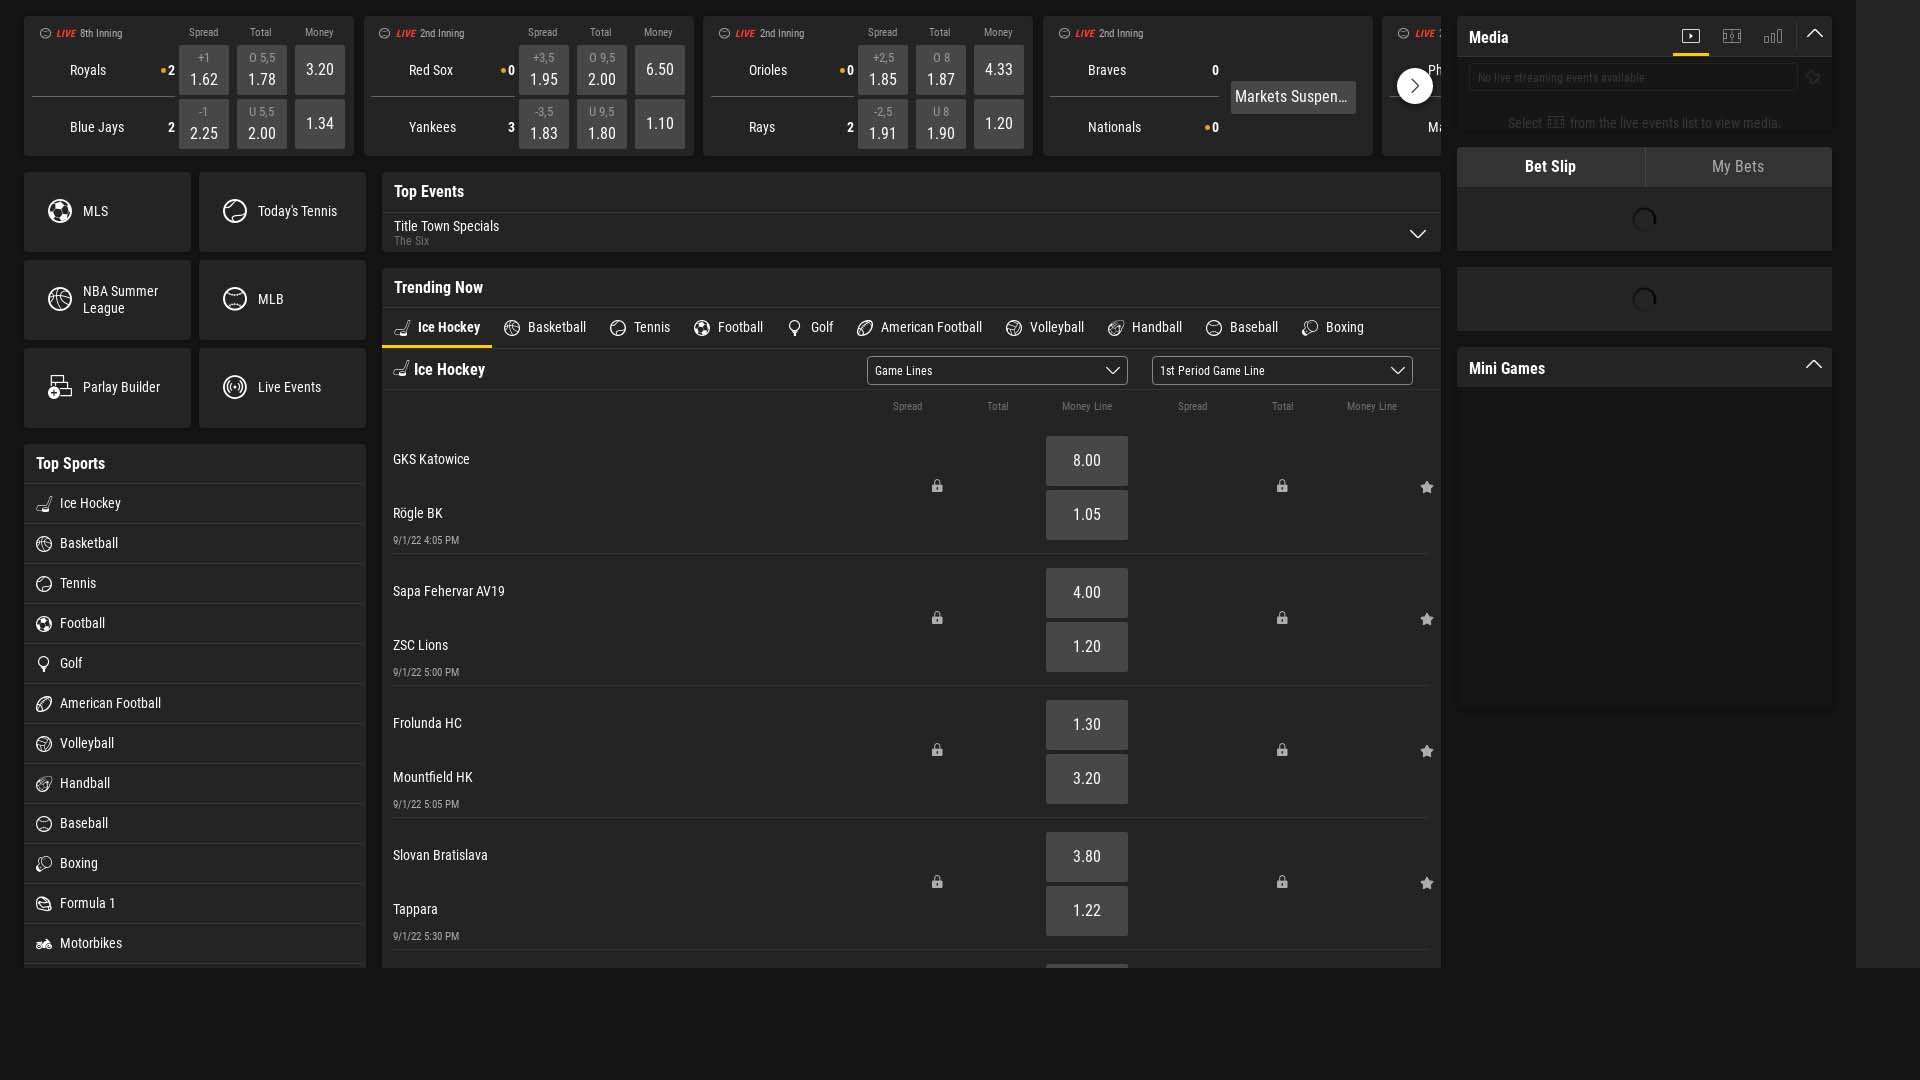Screen dimensions: 1920x1080
Task: Select Motorbikes in Top Sports sidebar
Action: coord(91,943)
